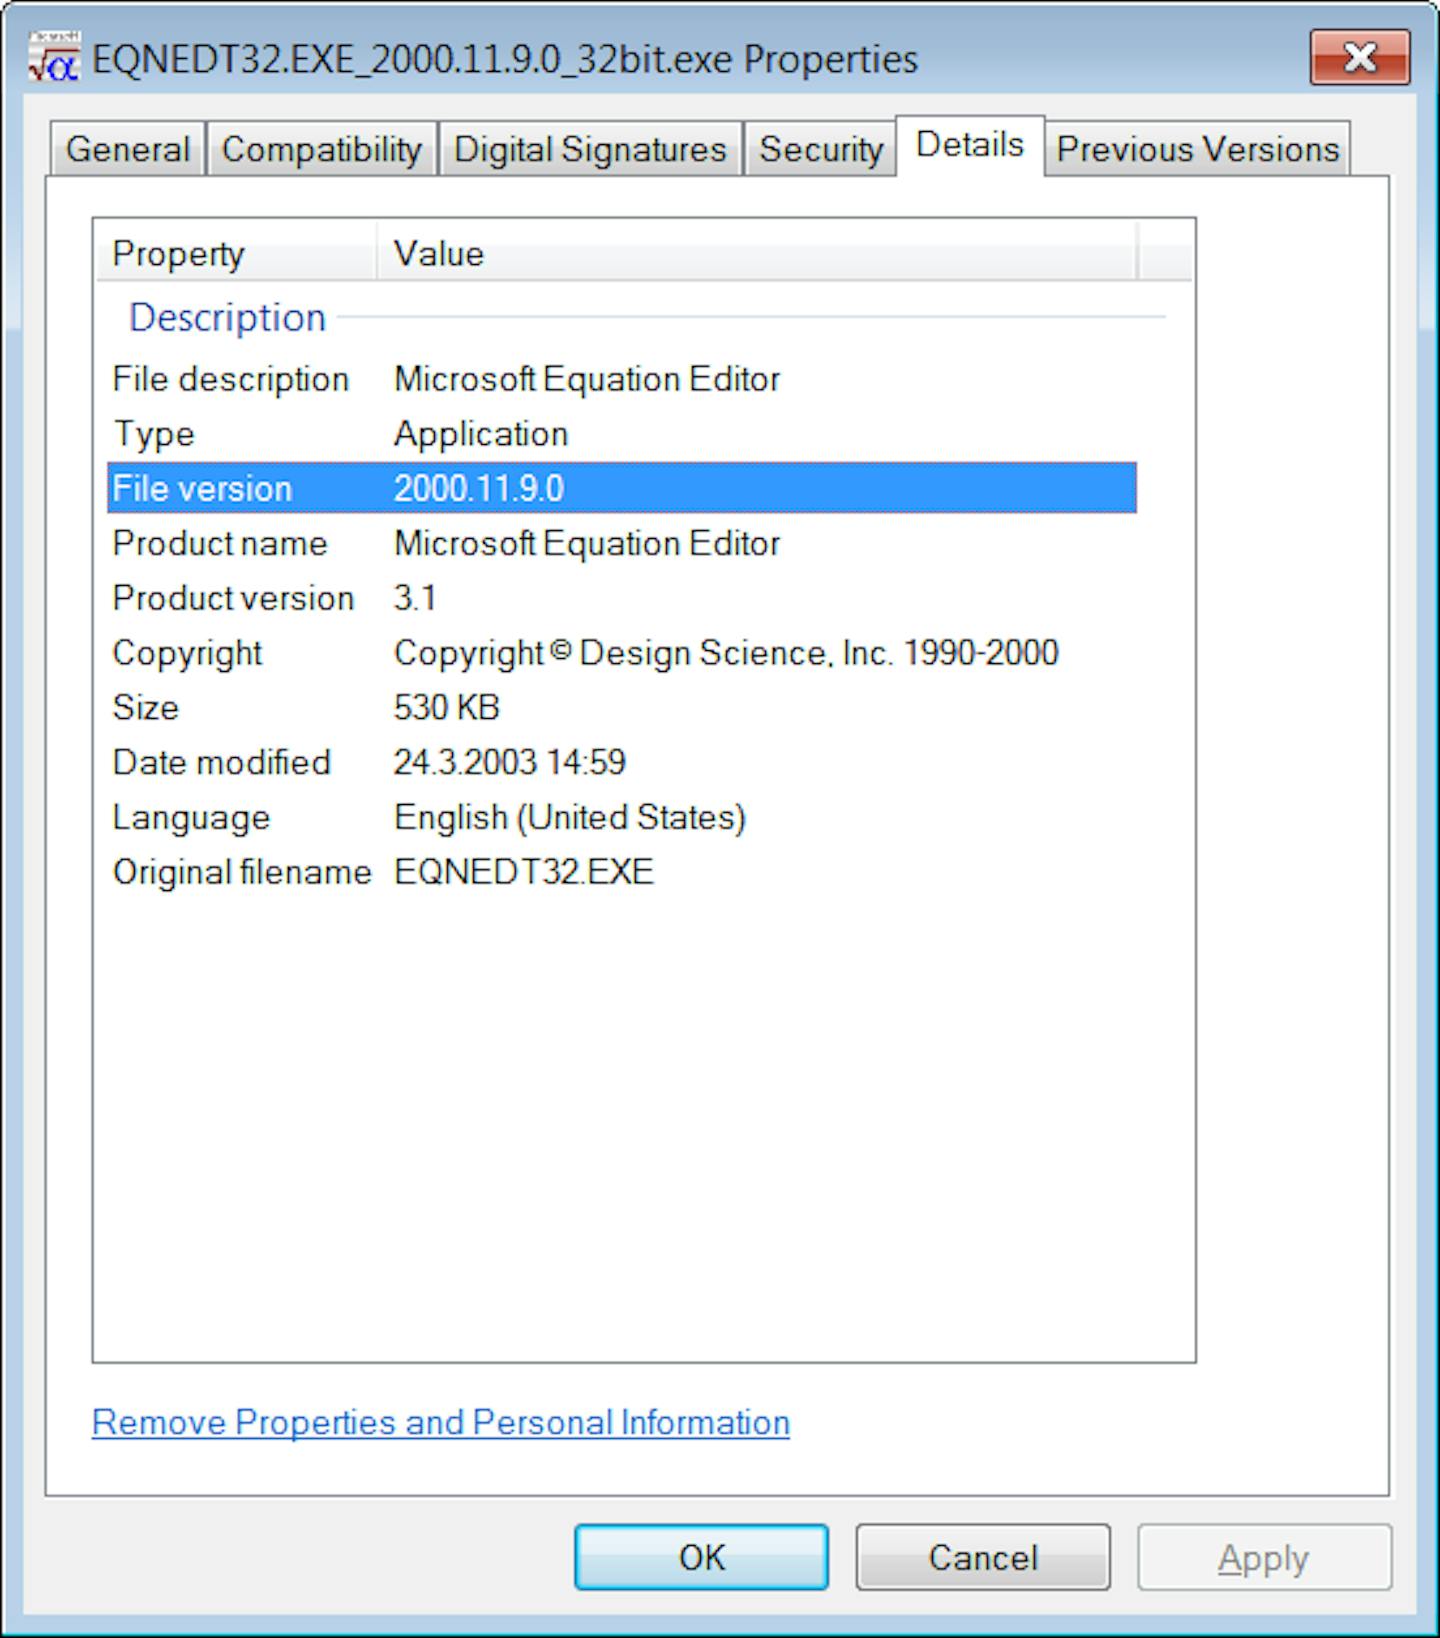This screenshot has height=1638, width=1440.
Task: Select the Type property row
Action: [x=621, y=434]
